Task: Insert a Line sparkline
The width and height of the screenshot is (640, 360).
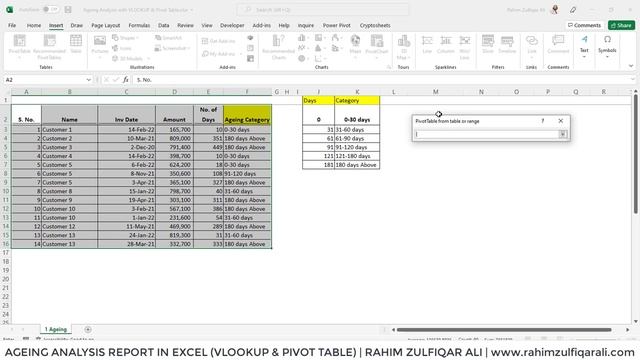Action: (x=427, y=44)
